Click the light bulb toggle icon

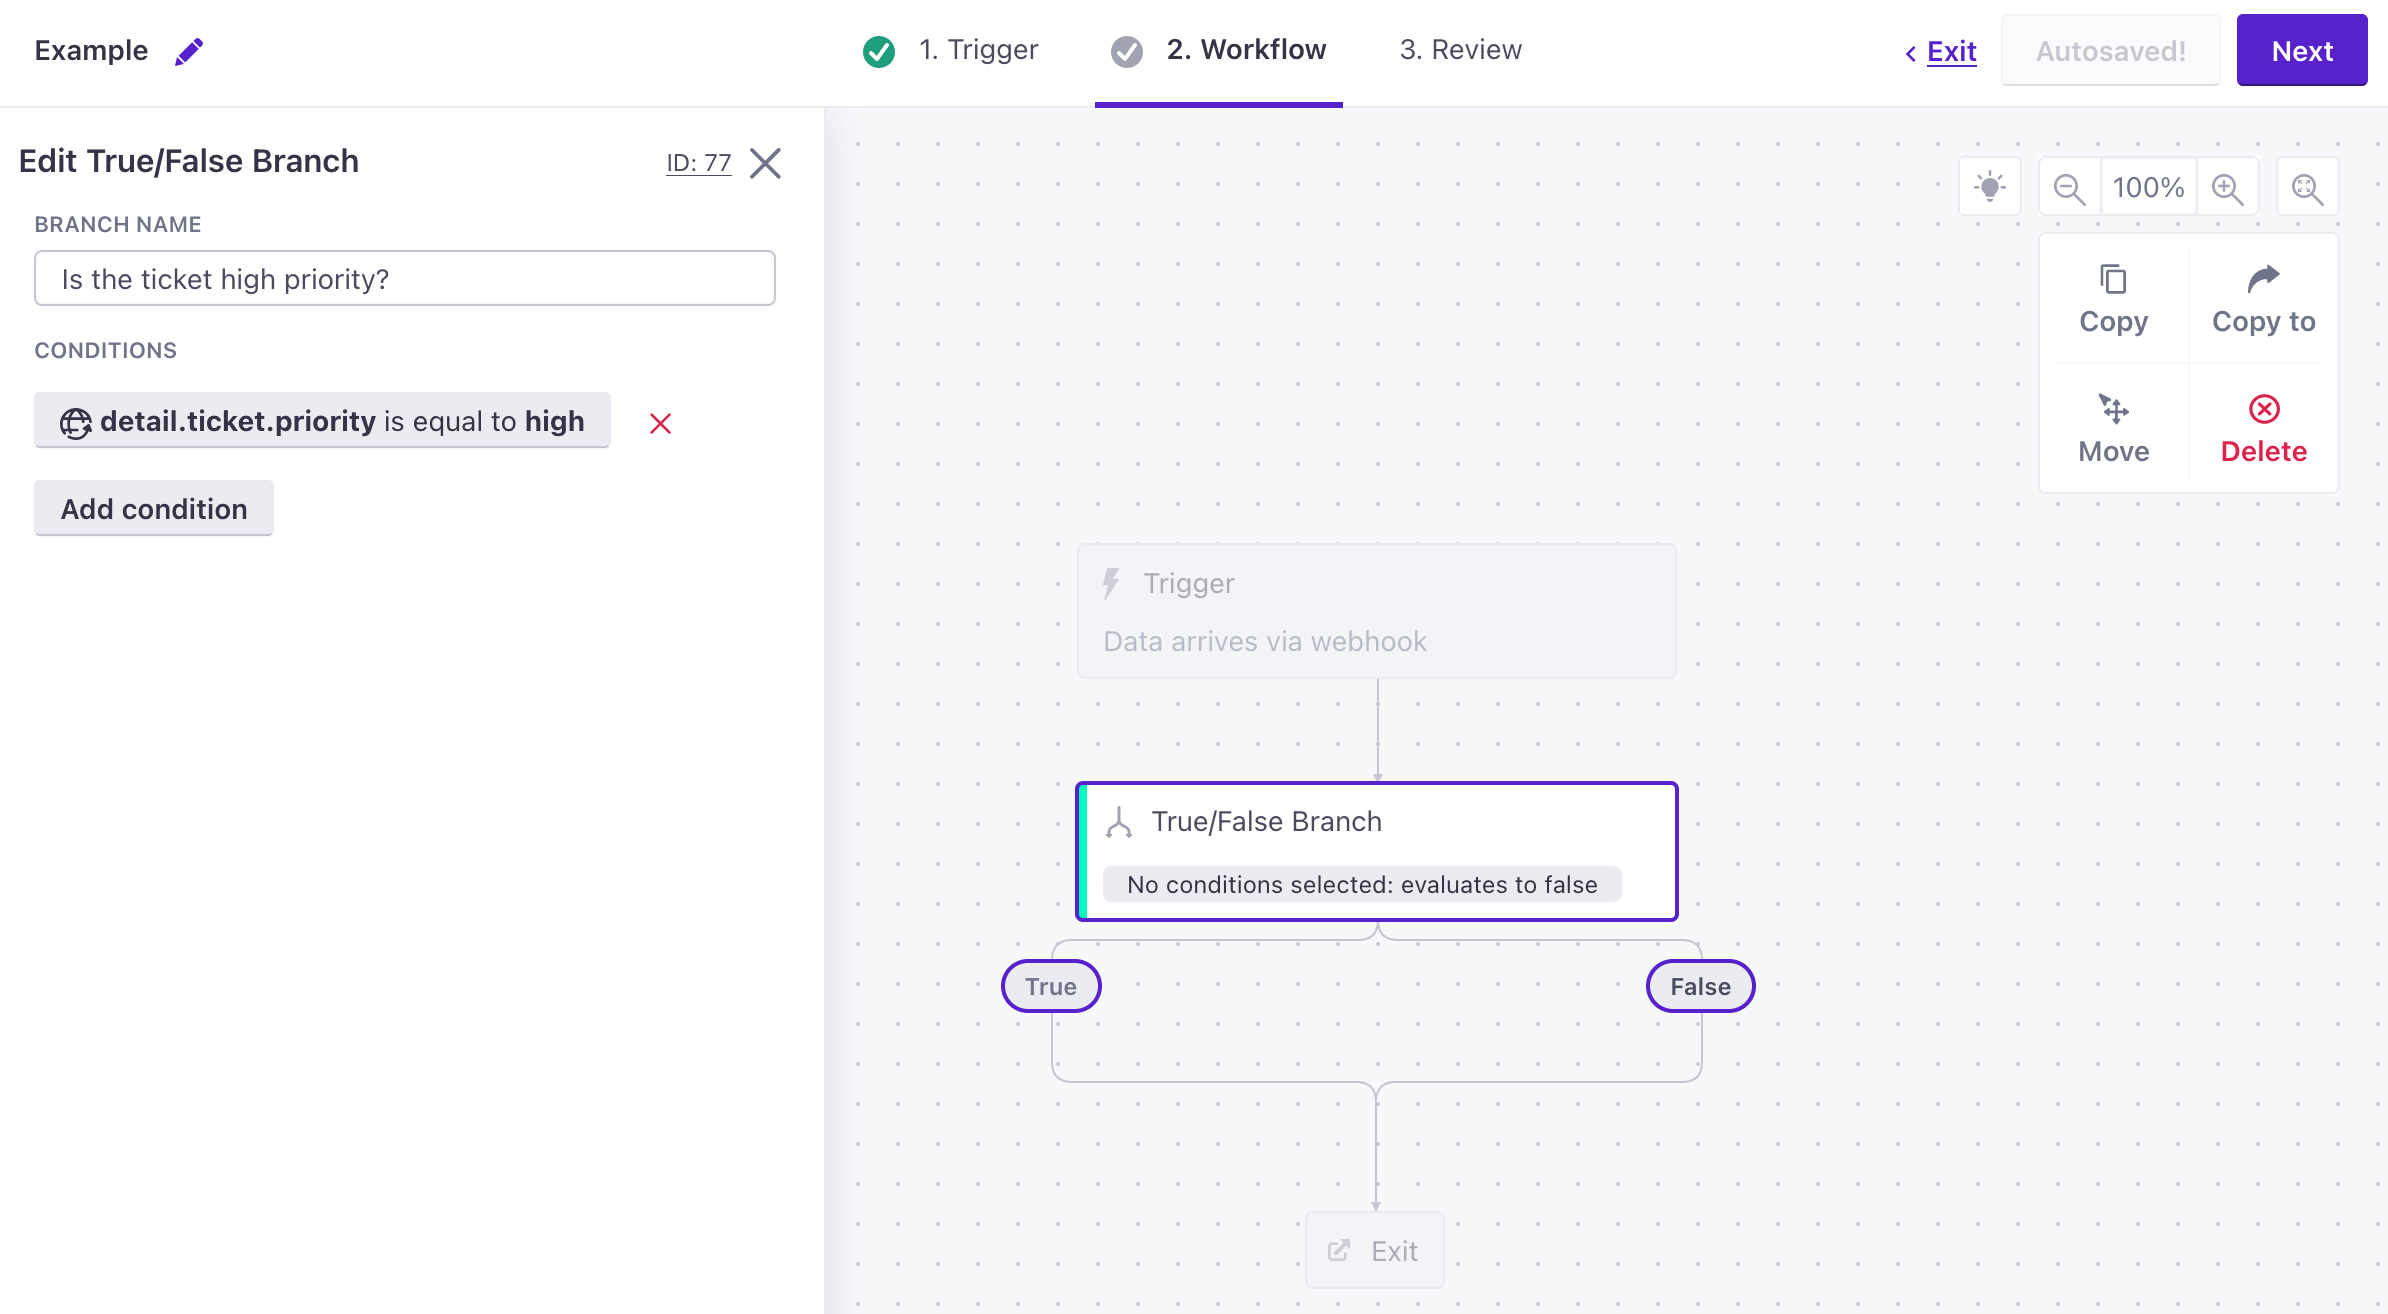[1992, 186]
